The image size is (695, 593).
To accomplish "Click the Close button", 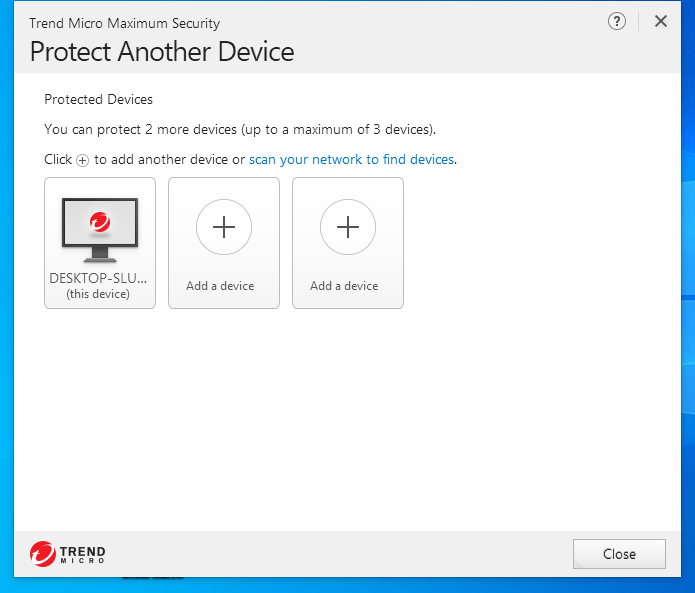I will point(619,554).
